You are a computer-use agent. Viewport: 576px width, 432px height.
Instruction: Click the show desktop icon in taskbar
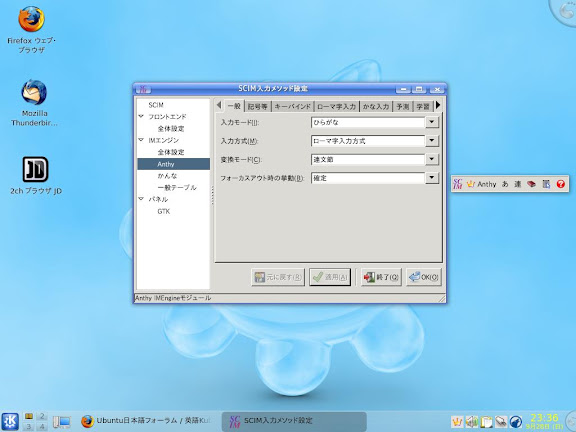pos(61,422)
